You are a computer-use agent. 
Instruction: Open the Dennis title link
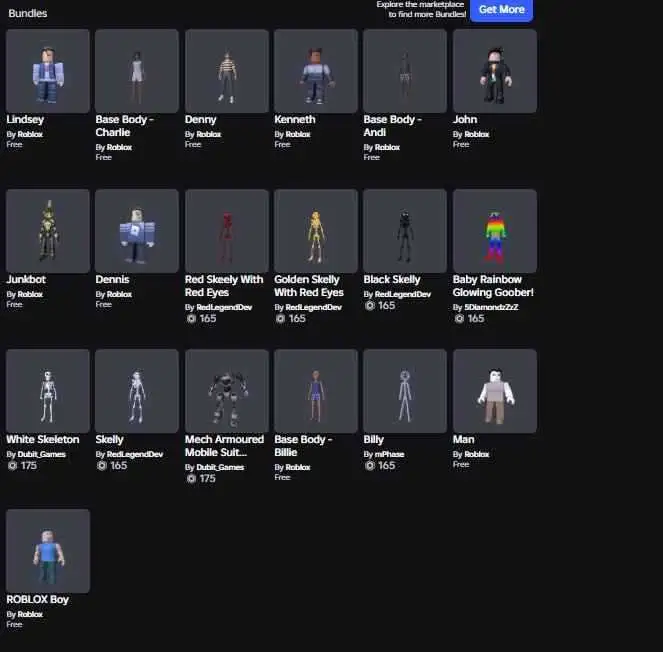pyautogui.click(x=112, y=279)
